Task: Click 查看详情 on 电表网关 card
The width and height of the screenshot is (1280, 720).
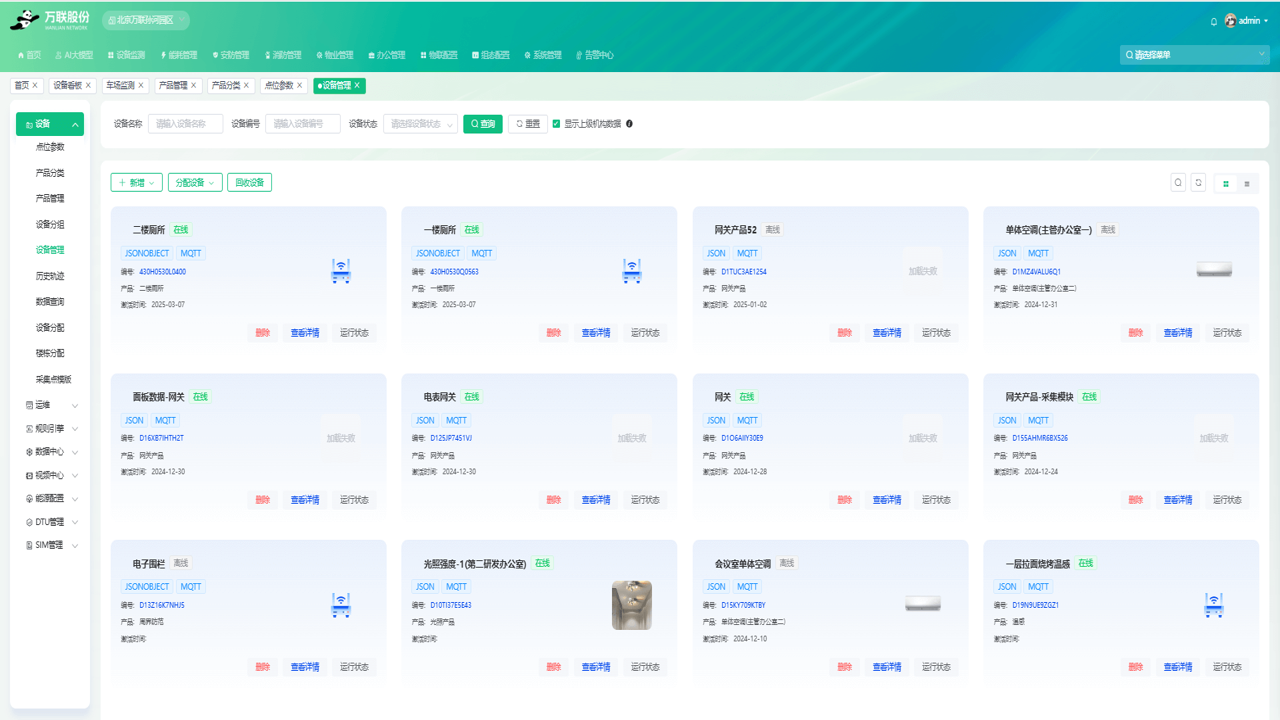Action: click(x=596, y=500)
